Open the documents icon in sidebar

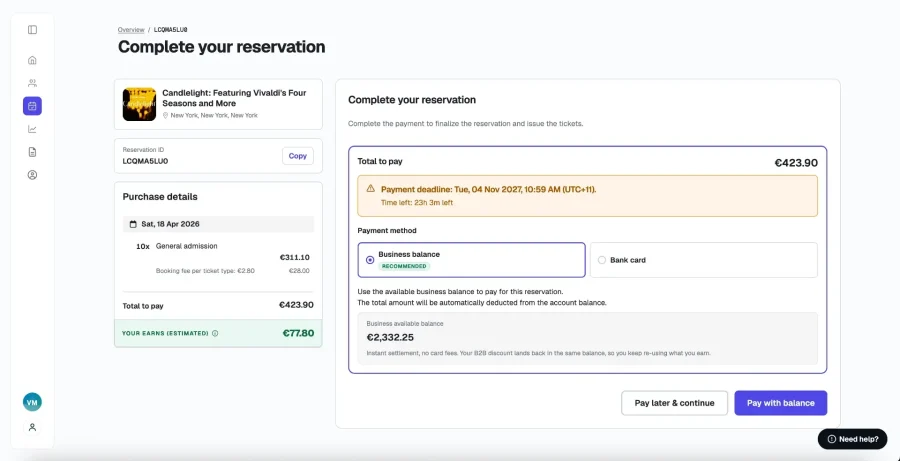pyautogui.click(x=32, y=152)
